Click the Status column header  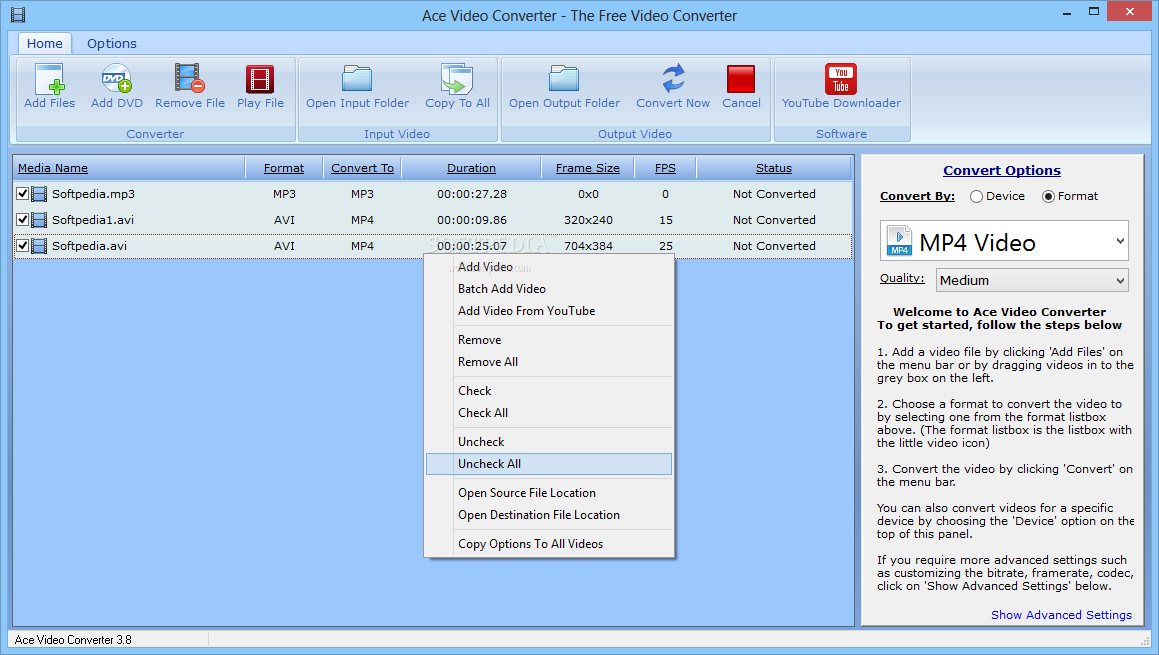(x=773, y=169)
